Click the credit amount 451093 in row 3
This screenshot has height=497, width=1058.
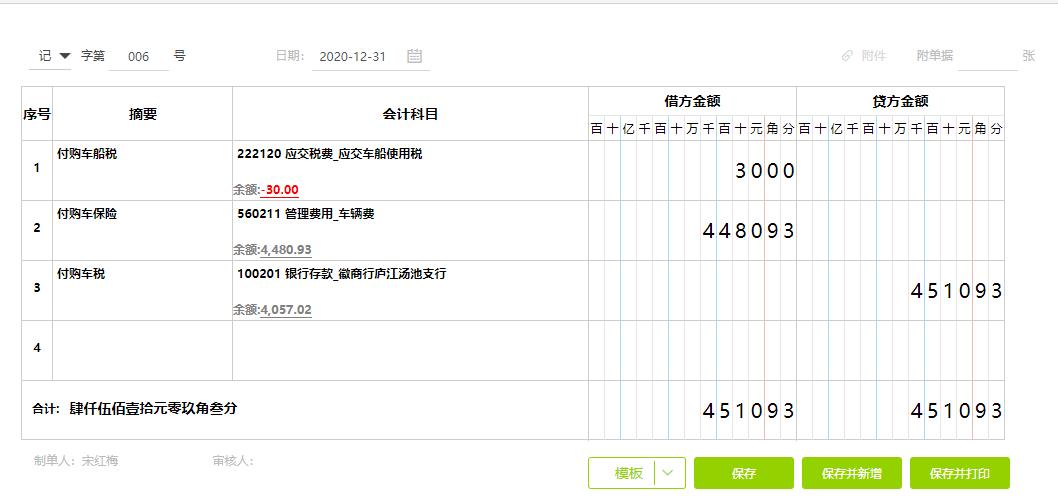pyautogui.click(x=955, y=291)
